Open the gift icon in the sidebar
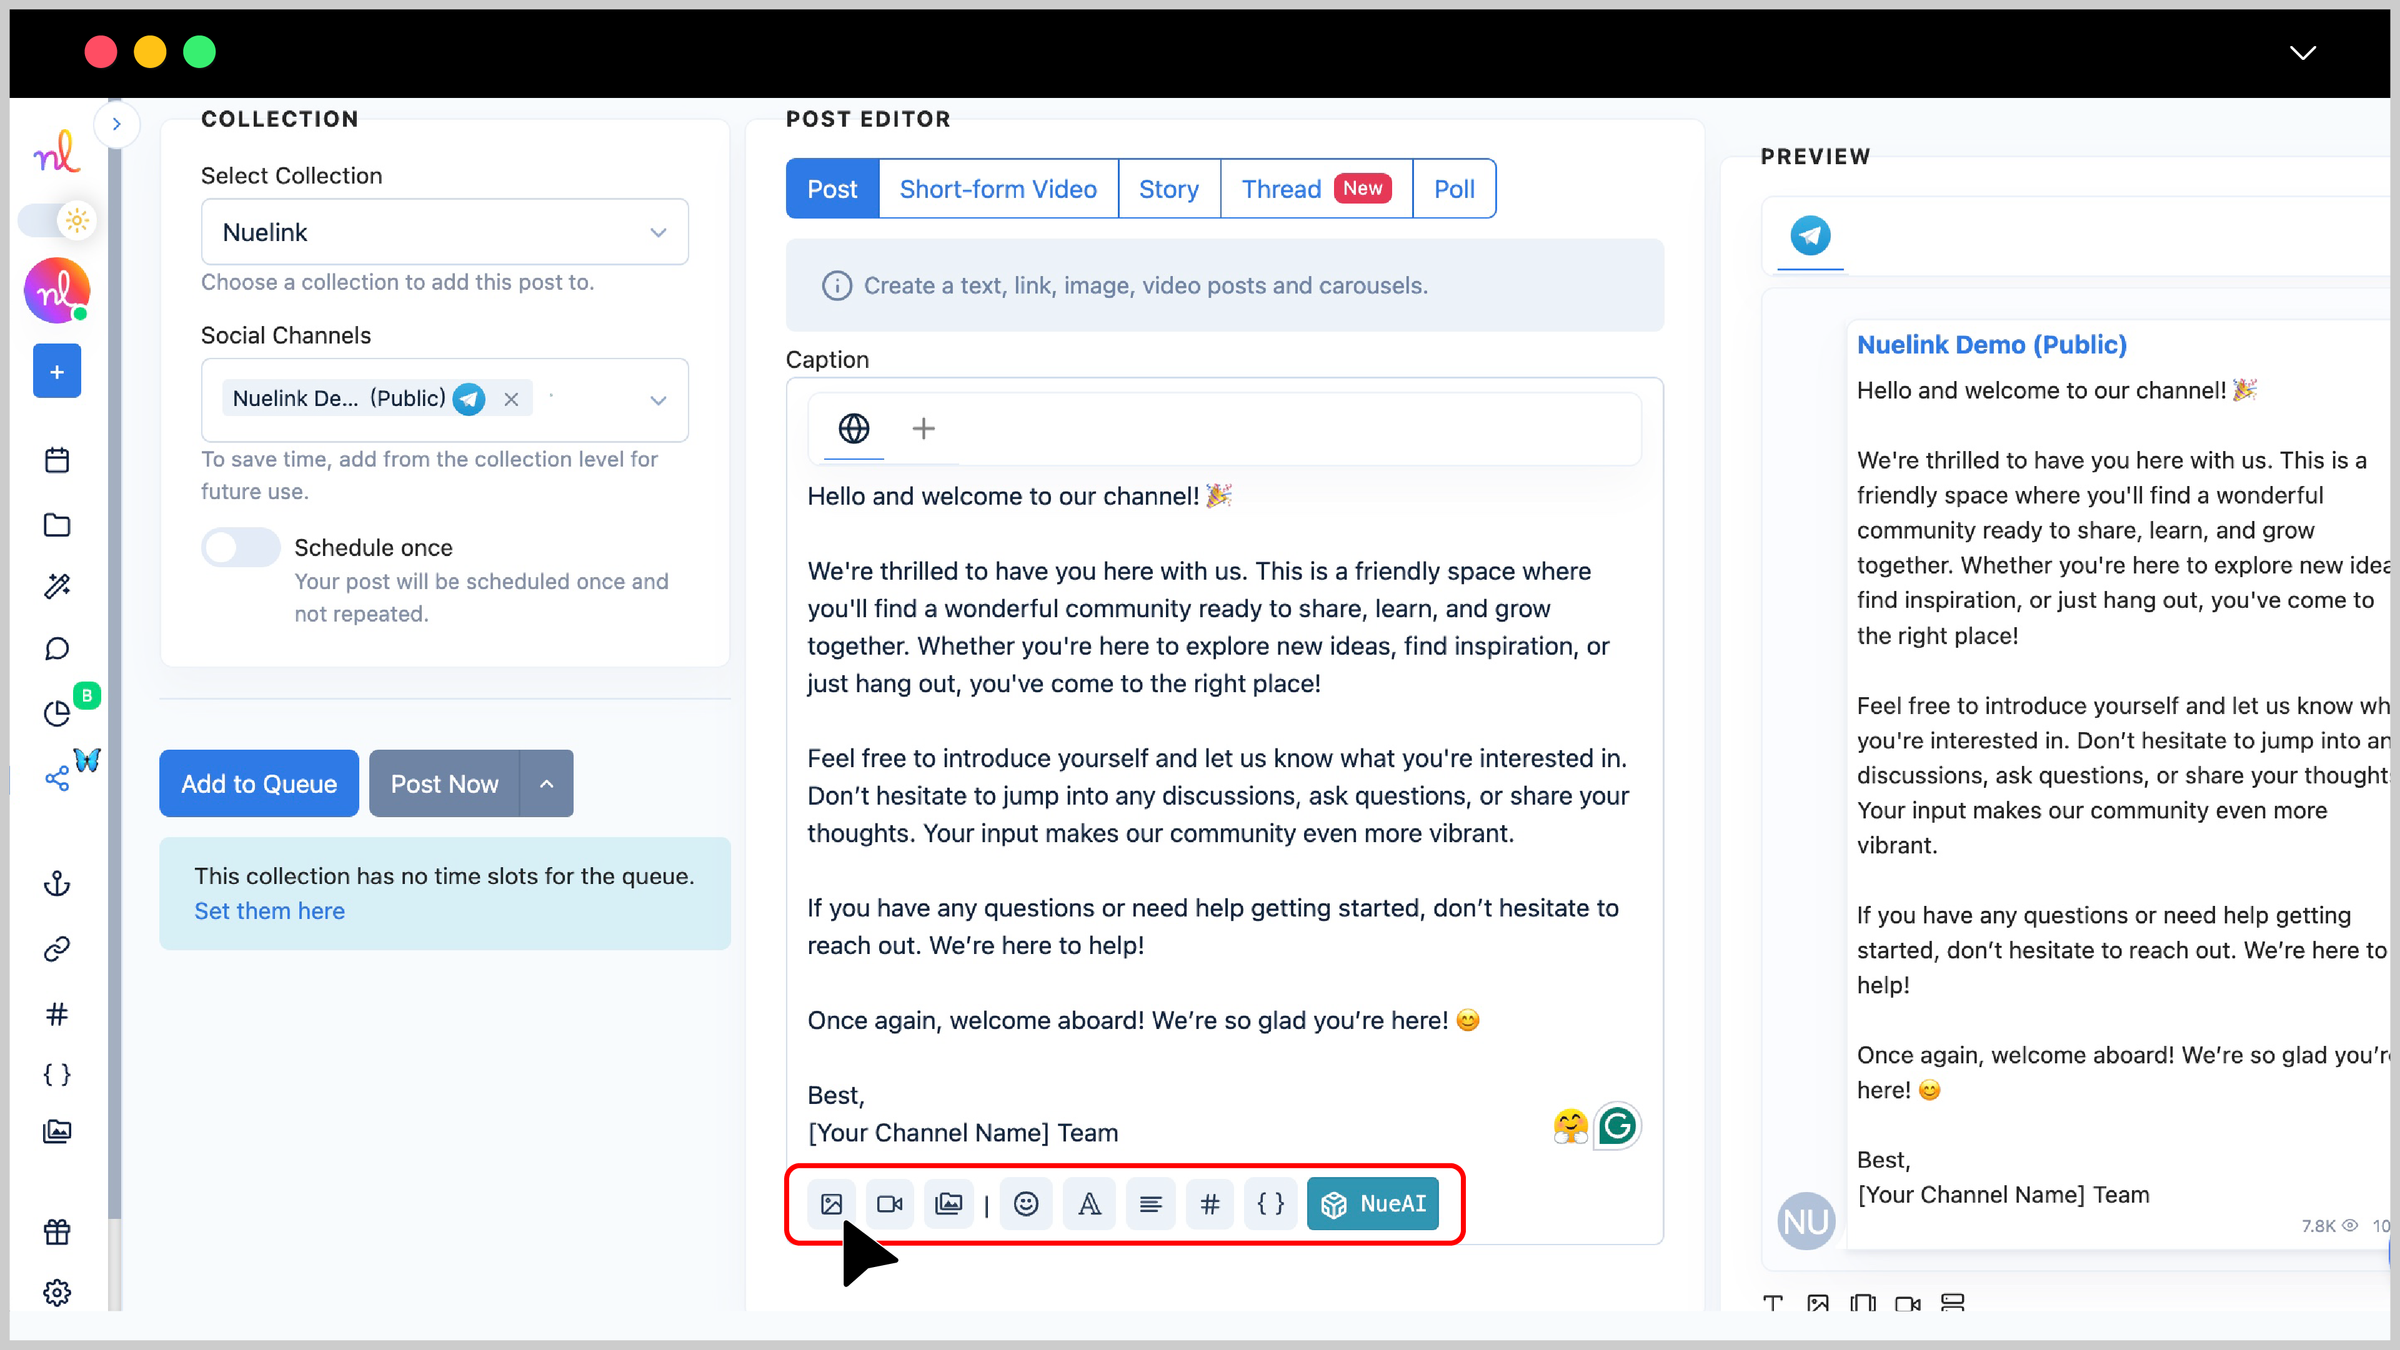Viewport: 2400px width, 1350px height. click(x=57, y=1232)
